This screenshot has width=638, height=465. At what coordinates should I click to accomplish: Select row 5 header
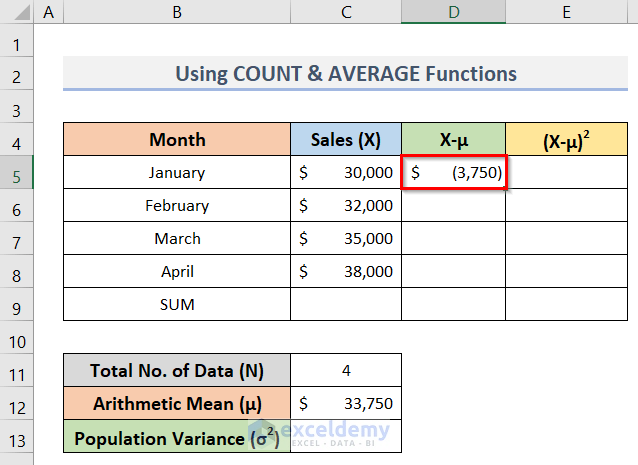click(x=17, y=172)
